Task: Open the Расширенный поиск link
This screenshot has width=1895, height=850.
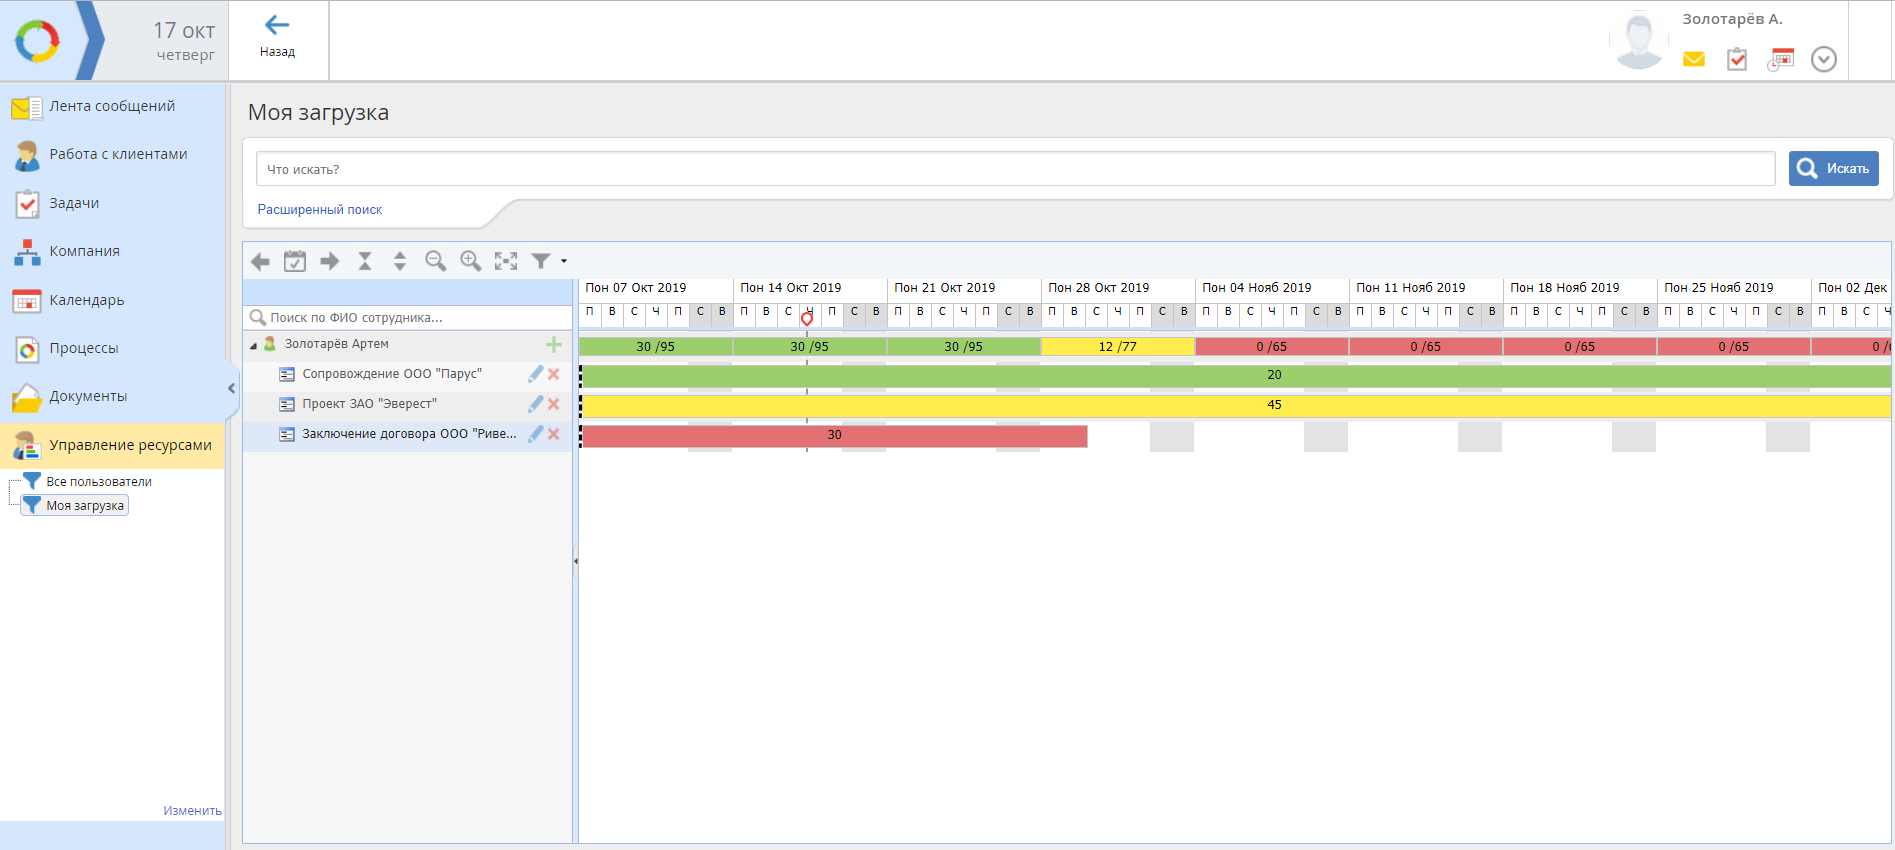Action: click(x=320, y=210)
